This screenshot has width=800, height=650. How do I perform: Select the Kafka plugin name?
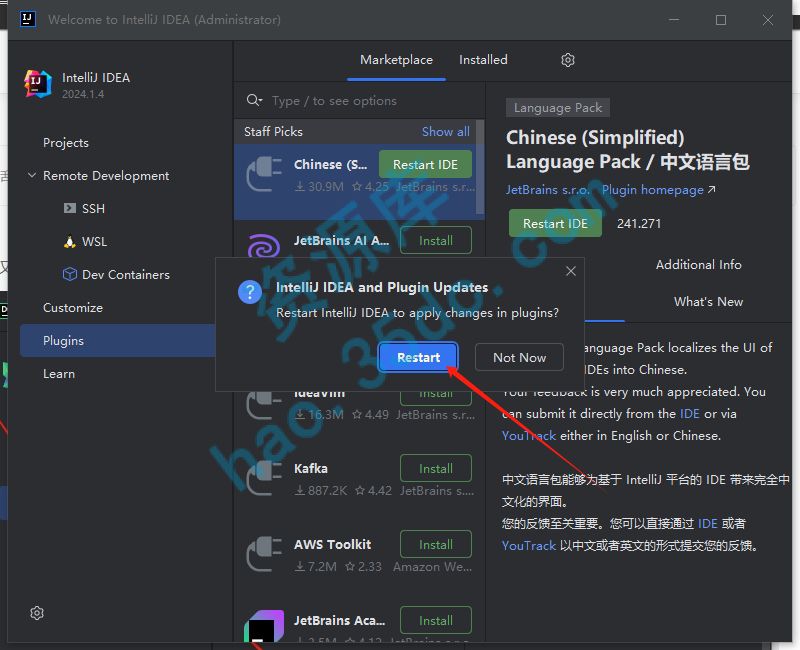310,468
